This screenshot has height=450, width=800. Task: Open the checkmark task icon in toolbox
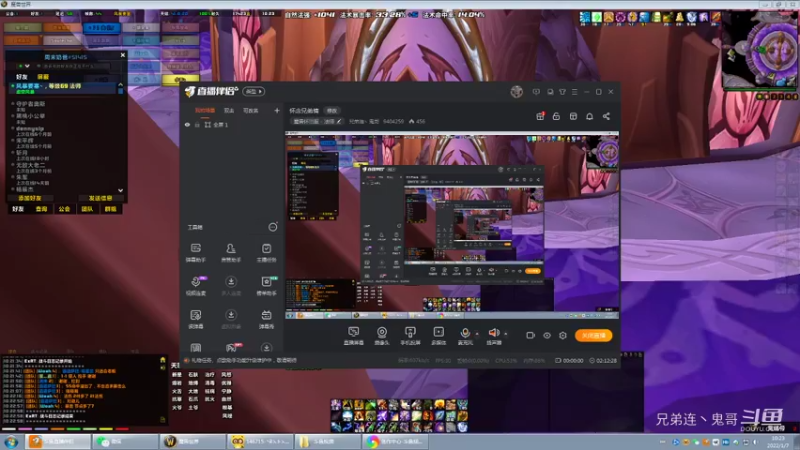point(266,253)
